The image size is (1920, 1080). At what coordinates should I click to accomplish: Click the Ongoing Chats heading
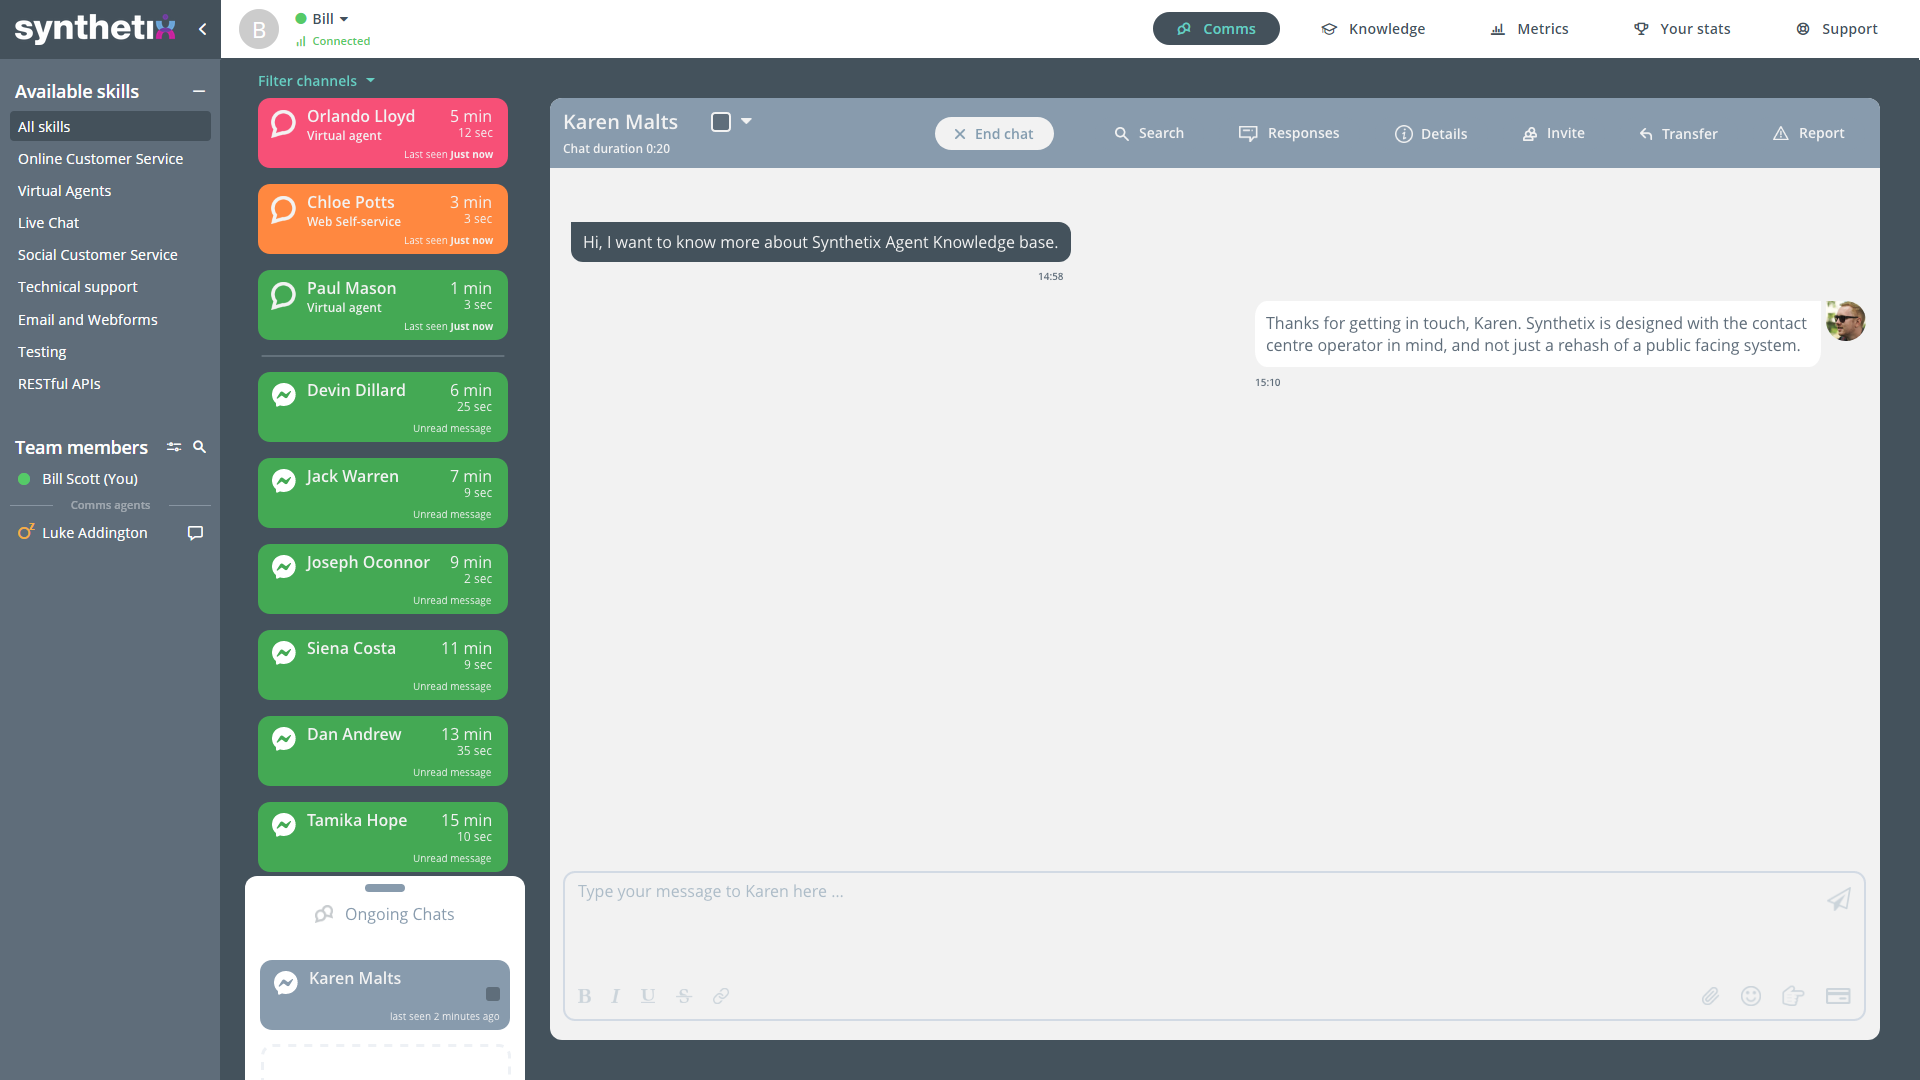[385, 914]
